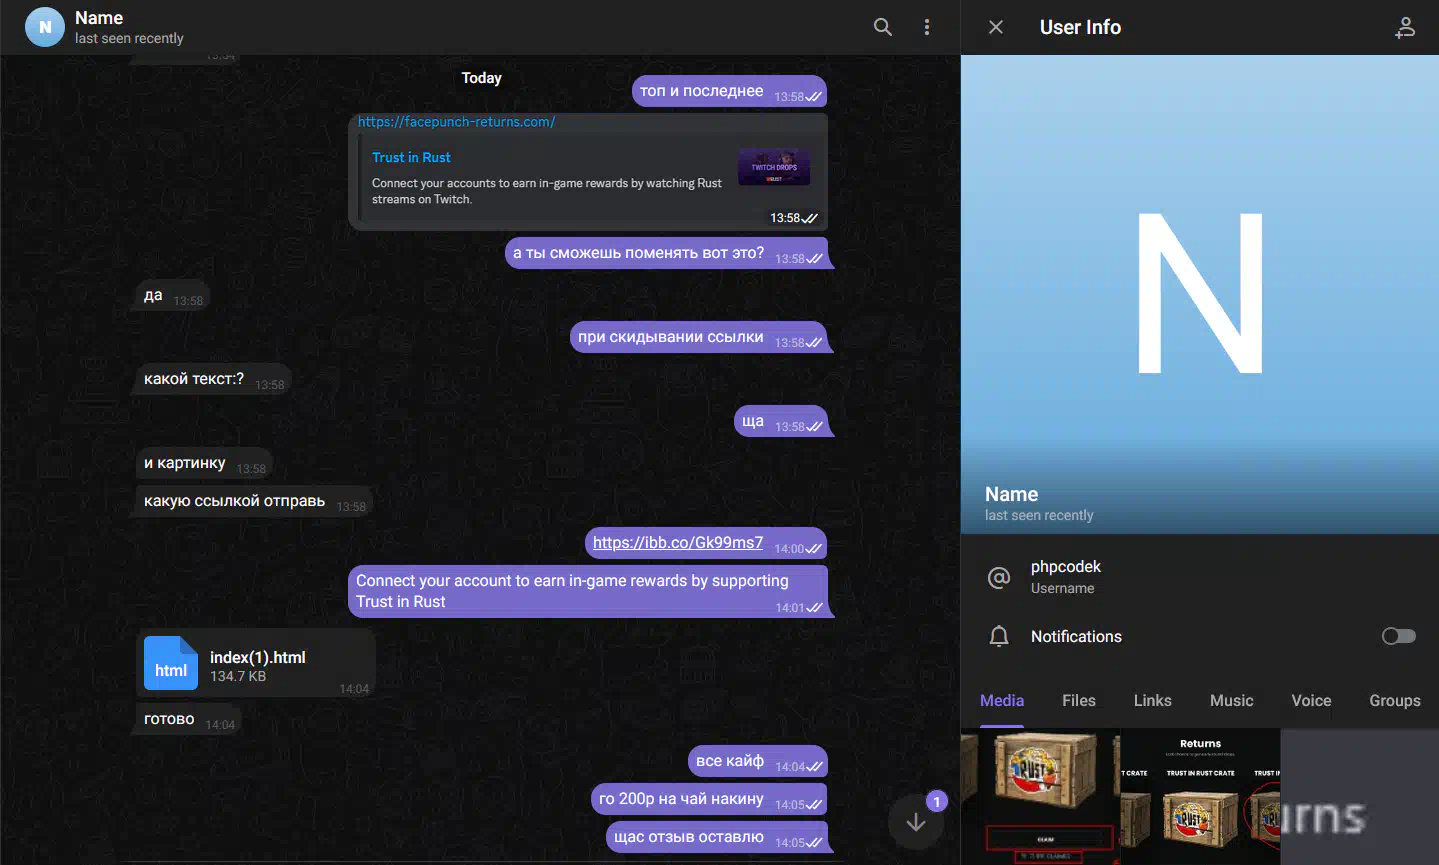Image resolution: width=1439 pixels, height=865 pixels.
Task: Click the 'Connect your account to earn' message
Action: click(x=588, y=591)
